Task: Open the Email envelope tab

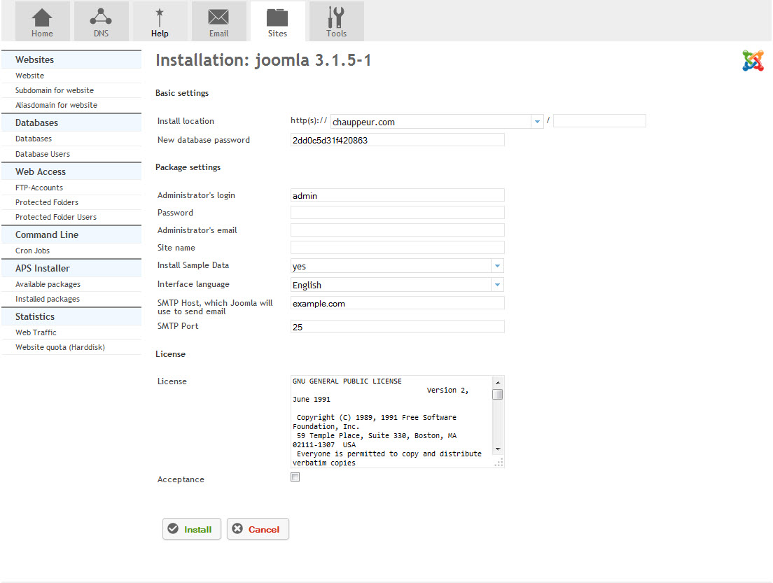Action: (218, 21)
